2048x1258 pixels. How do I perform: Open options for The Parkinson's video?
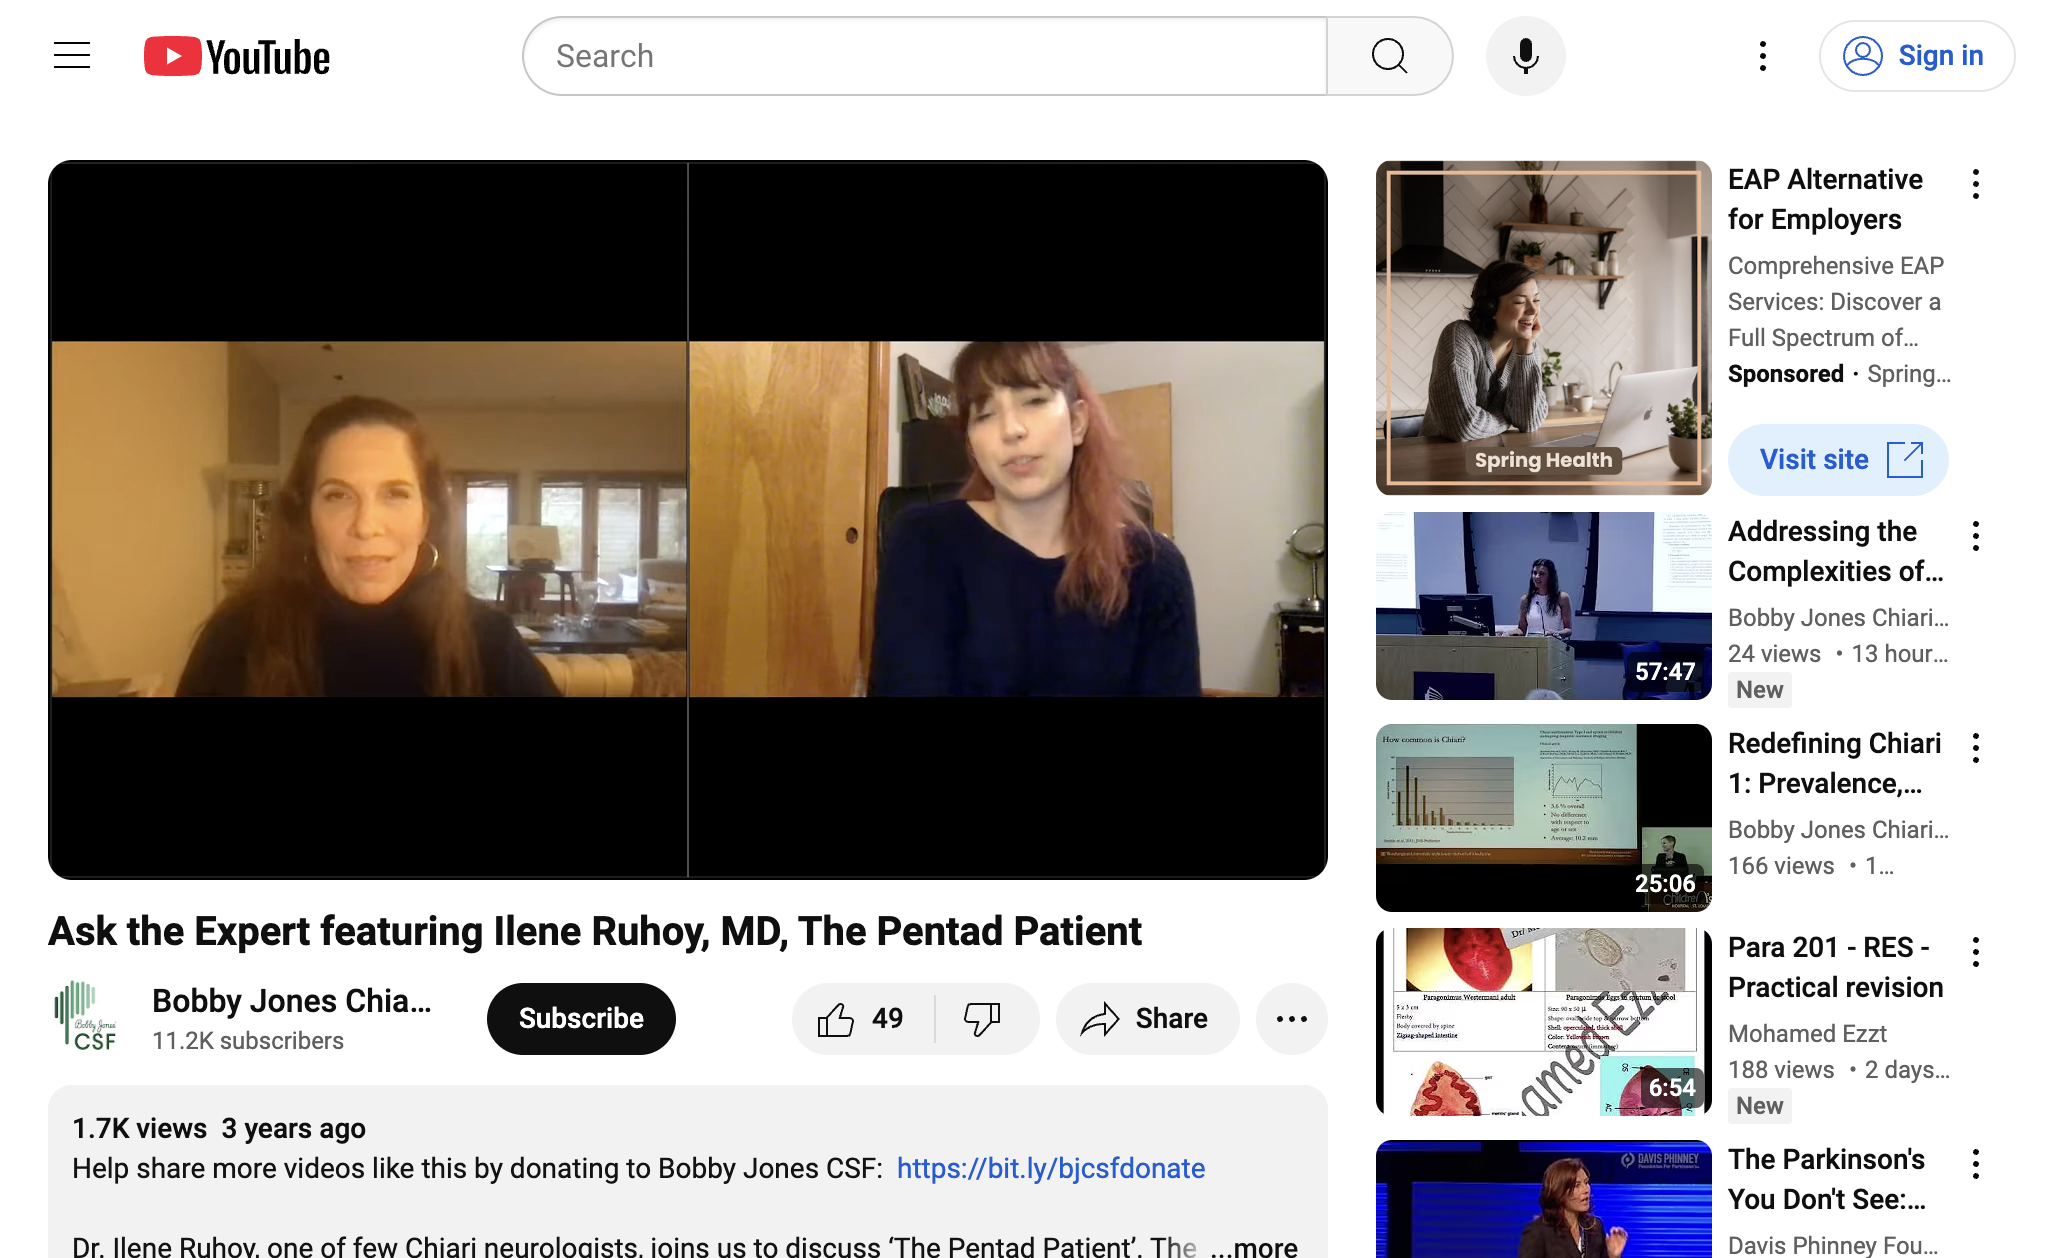click(1975, 1164)
